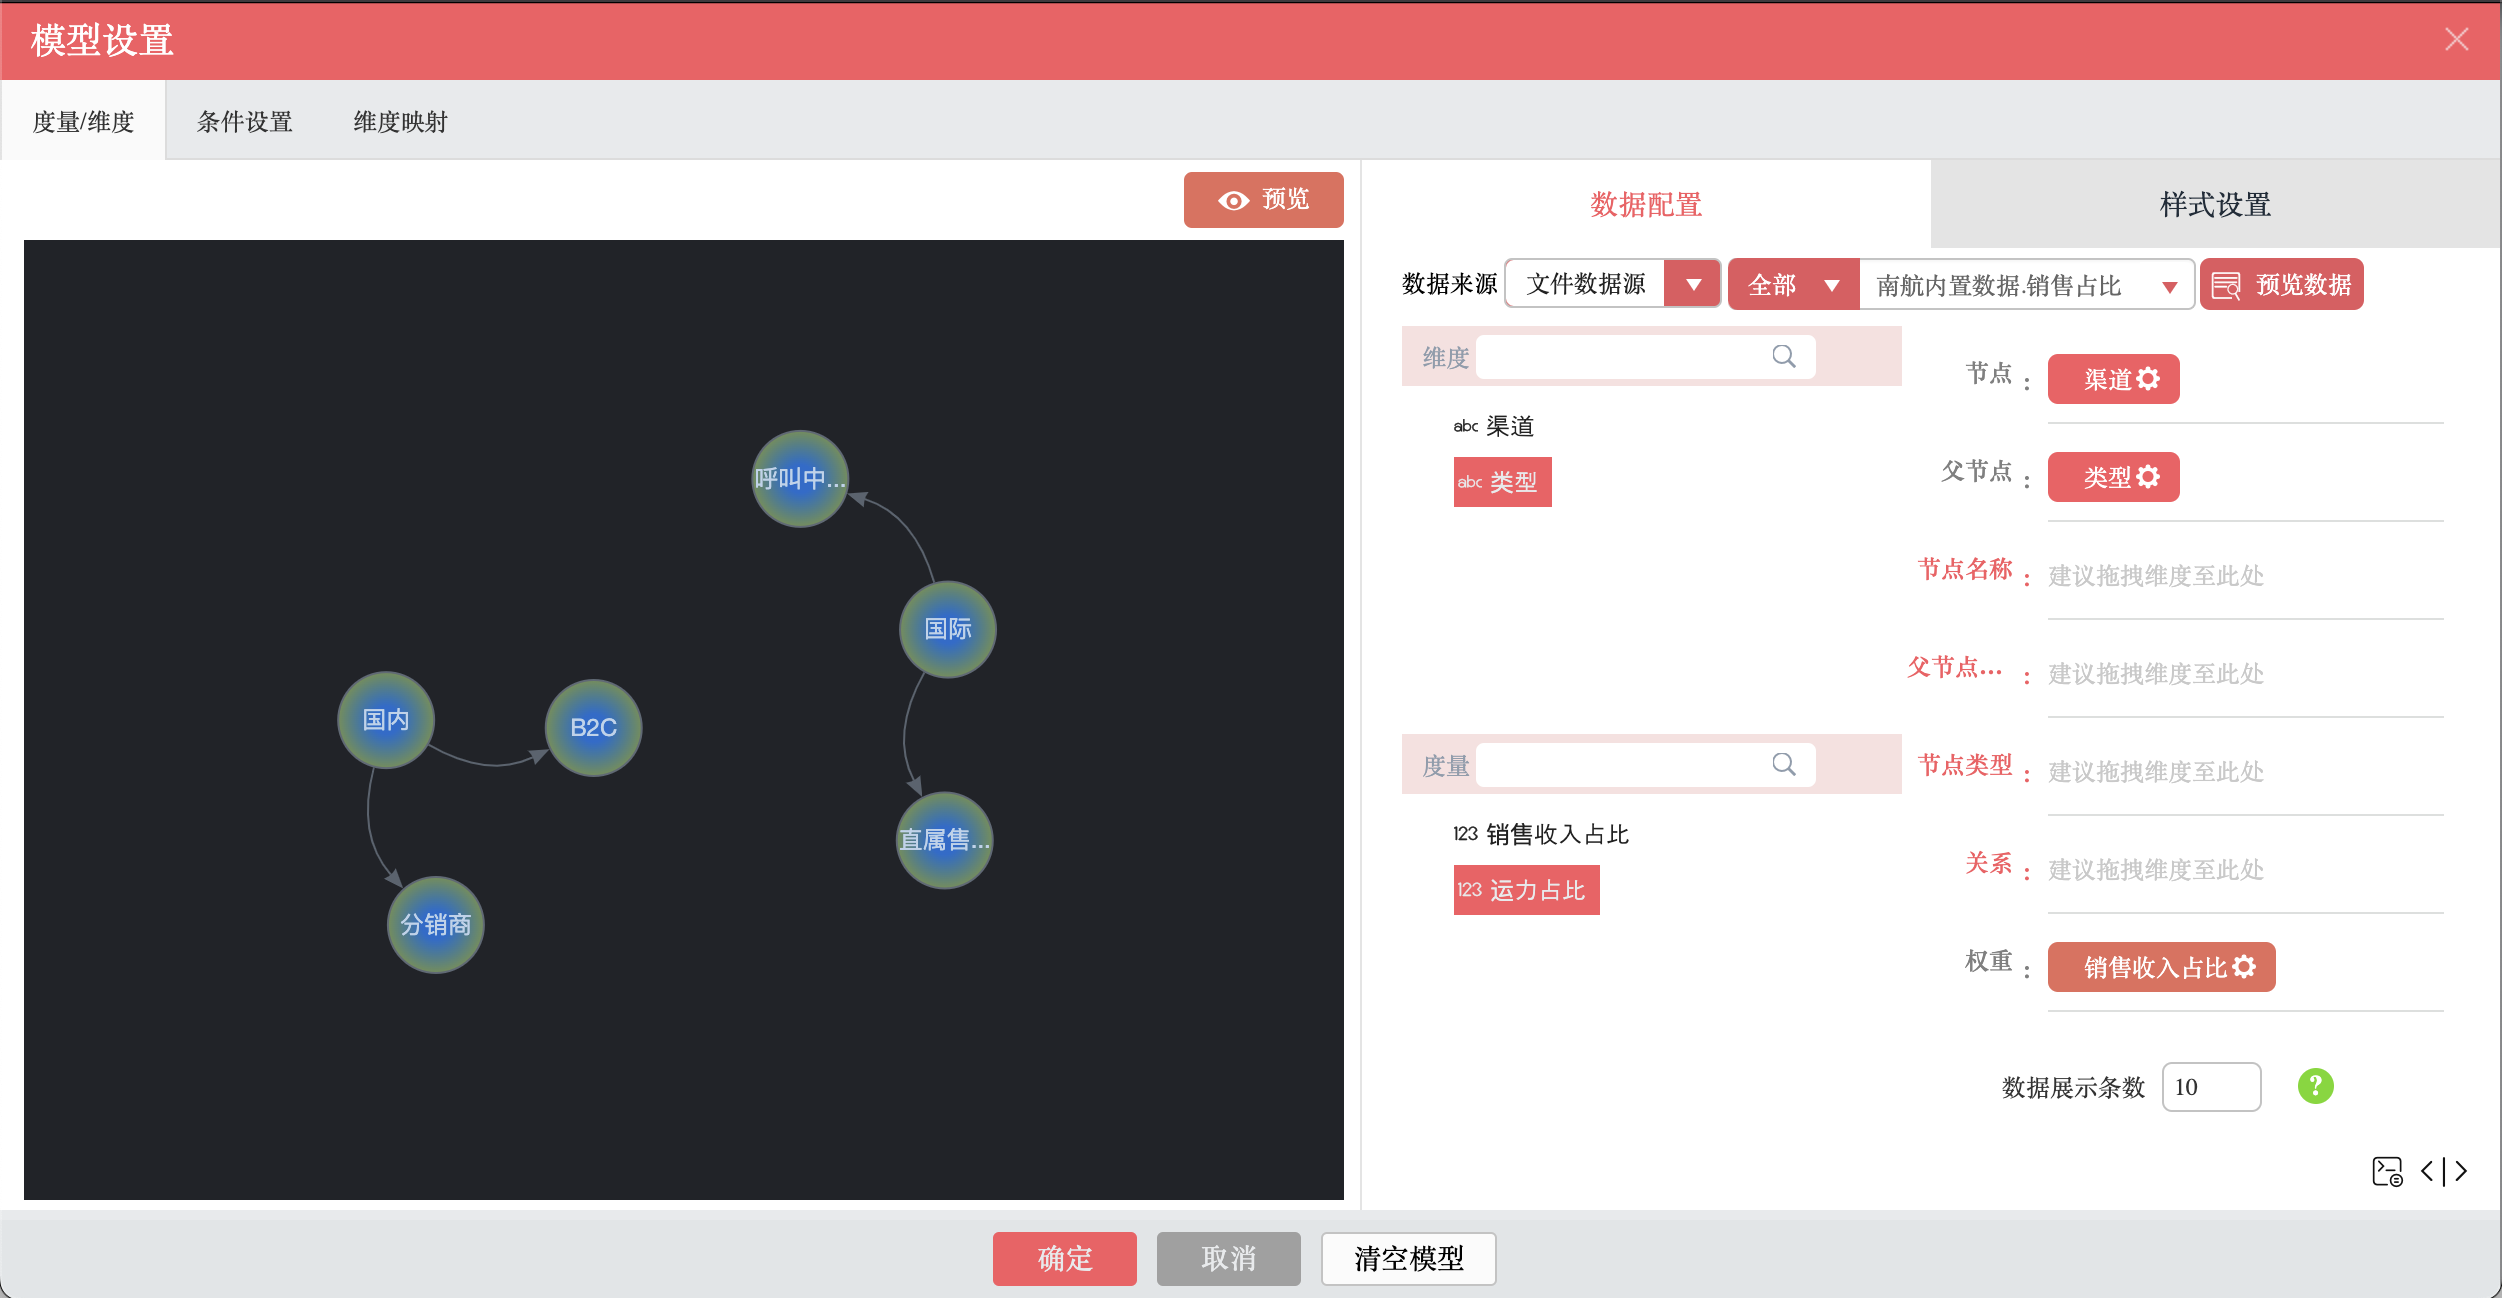Screen dimensions: 2502x1298
Task: Open settings gear on 销售收入占比 weight chip
Action: 2244,967
